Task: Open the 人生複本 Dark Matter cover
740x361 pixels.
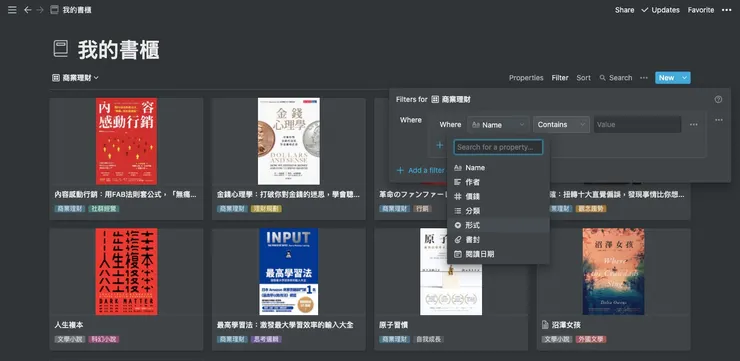Action: click(x=126, y=271)
